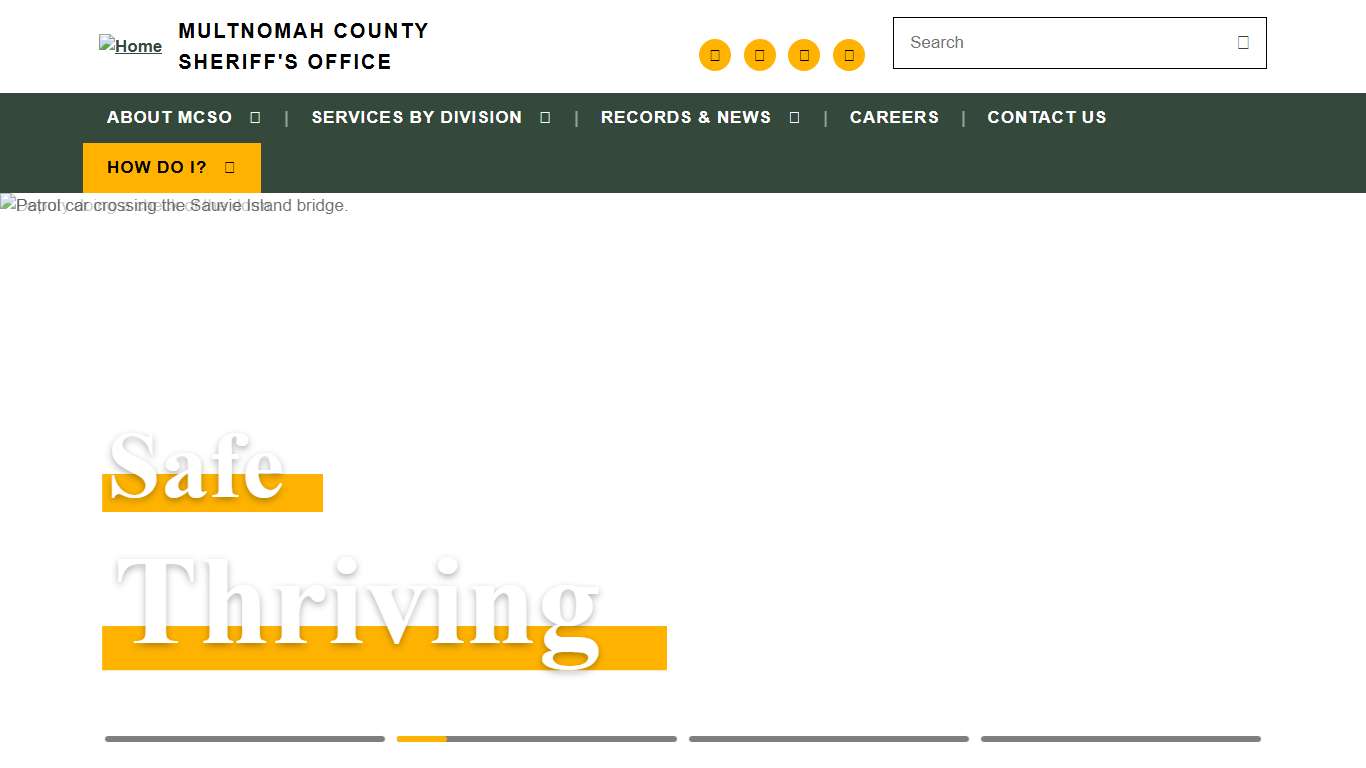The height and width of the screenshot is (768, 1366).
Task: Click the first carousel progress bar
Action: click(x=244, y=739)
